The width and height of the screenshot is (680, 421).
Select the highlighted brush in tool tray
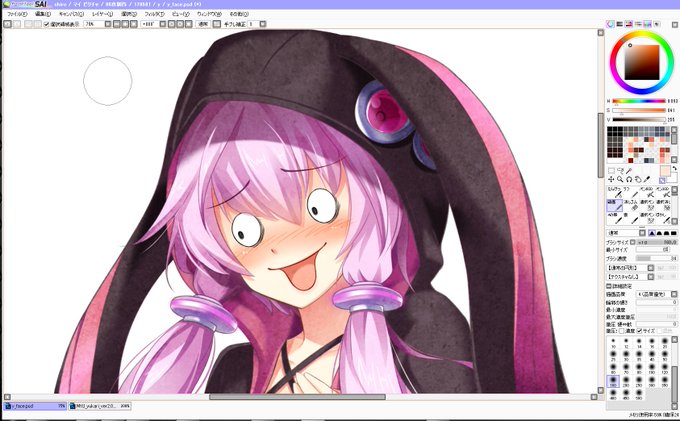coord(614,206)
